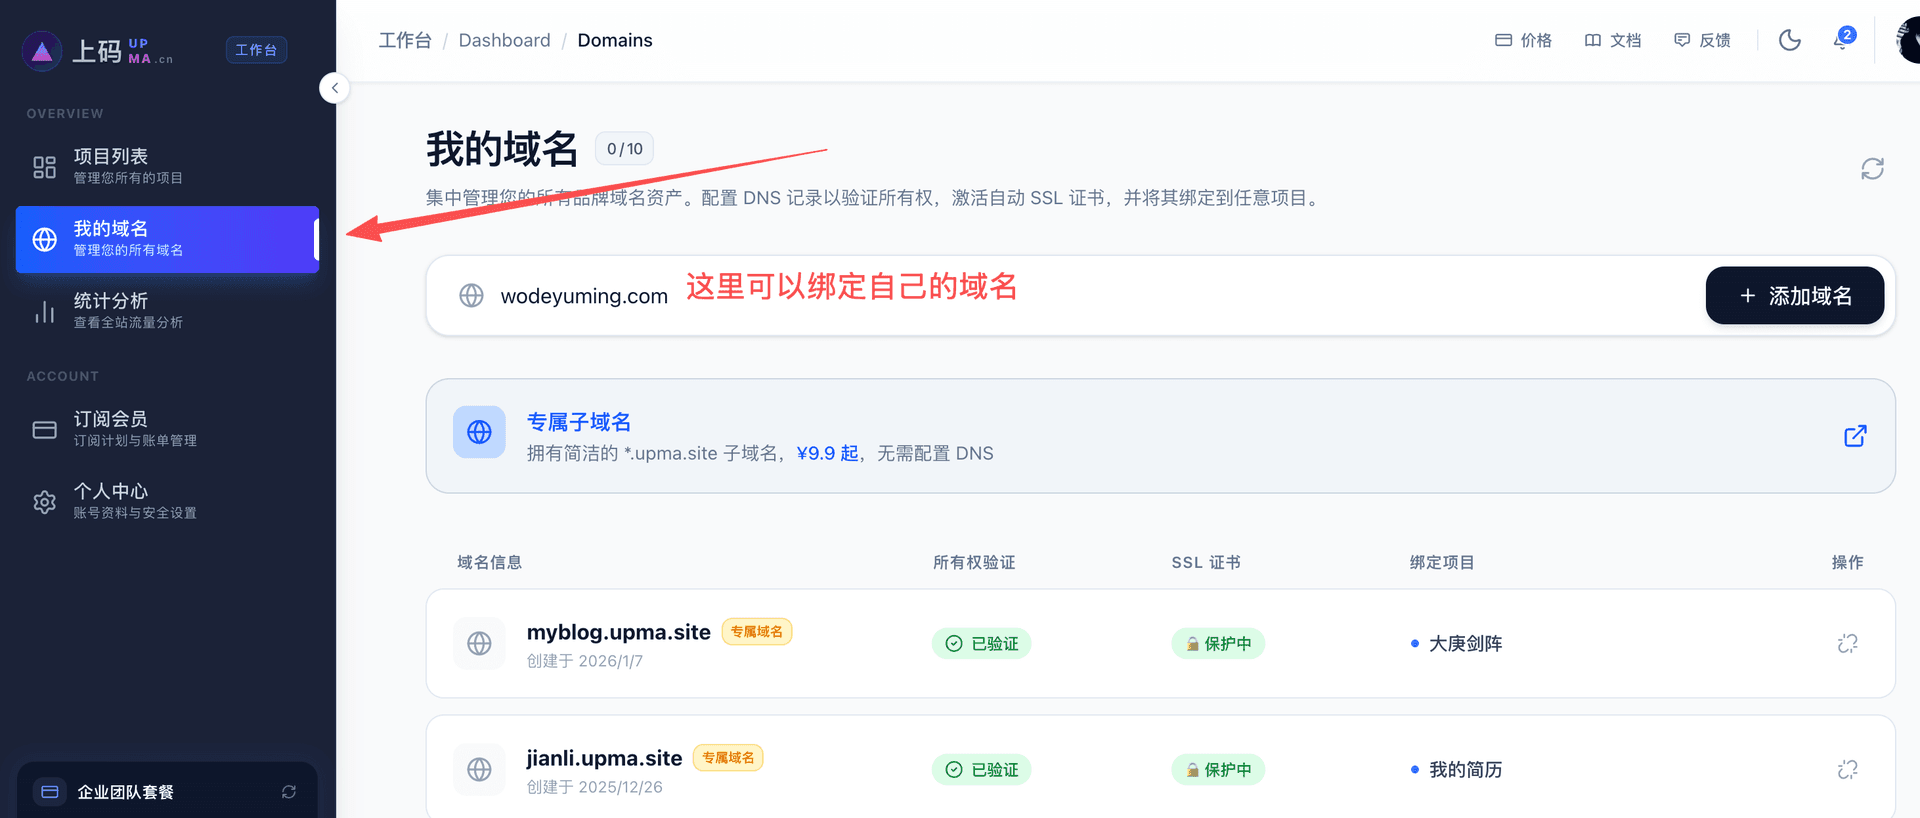The height and width of the screenshot is (818, 1920).
Task: Click the 价格 pricing link
Action: pyautogui.click(x=1523, y=40)
